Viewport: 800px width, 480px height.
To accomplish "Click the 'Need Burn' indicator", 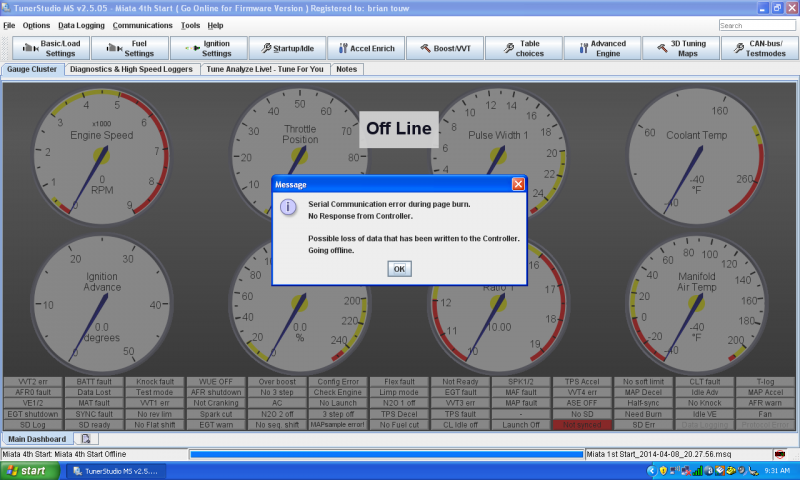I will (643, 414).
